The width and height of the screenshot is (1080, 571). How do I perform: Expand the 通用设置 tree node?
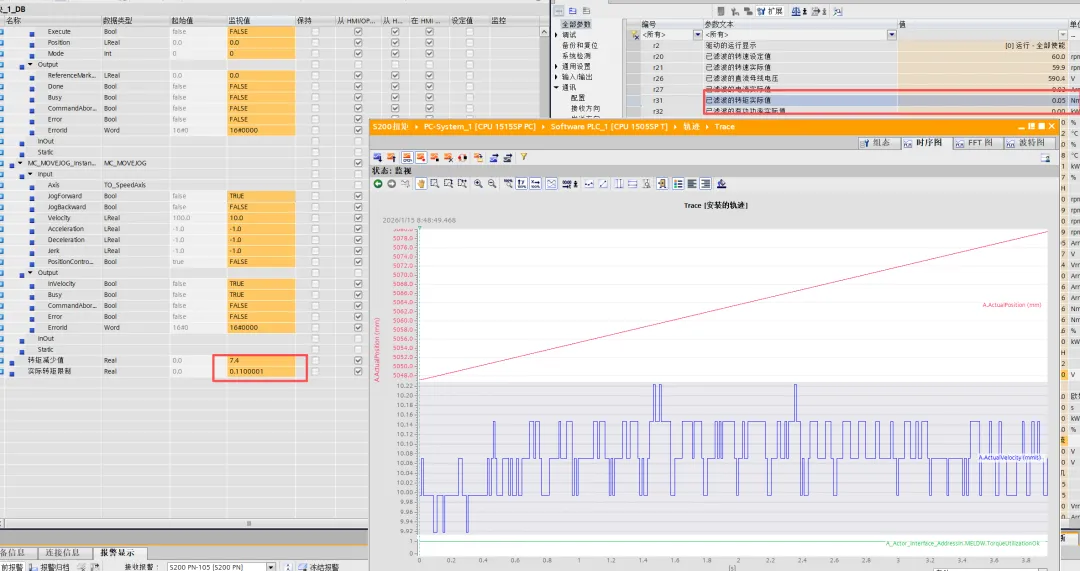(x=557, y=66)
